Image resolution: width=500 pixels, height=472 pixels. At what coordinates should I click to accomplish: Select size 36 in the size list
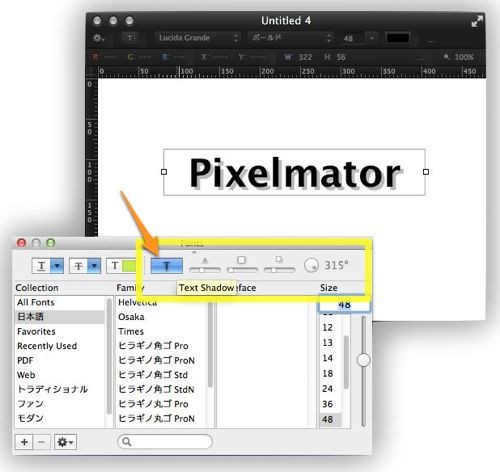[x=330, y=404]
